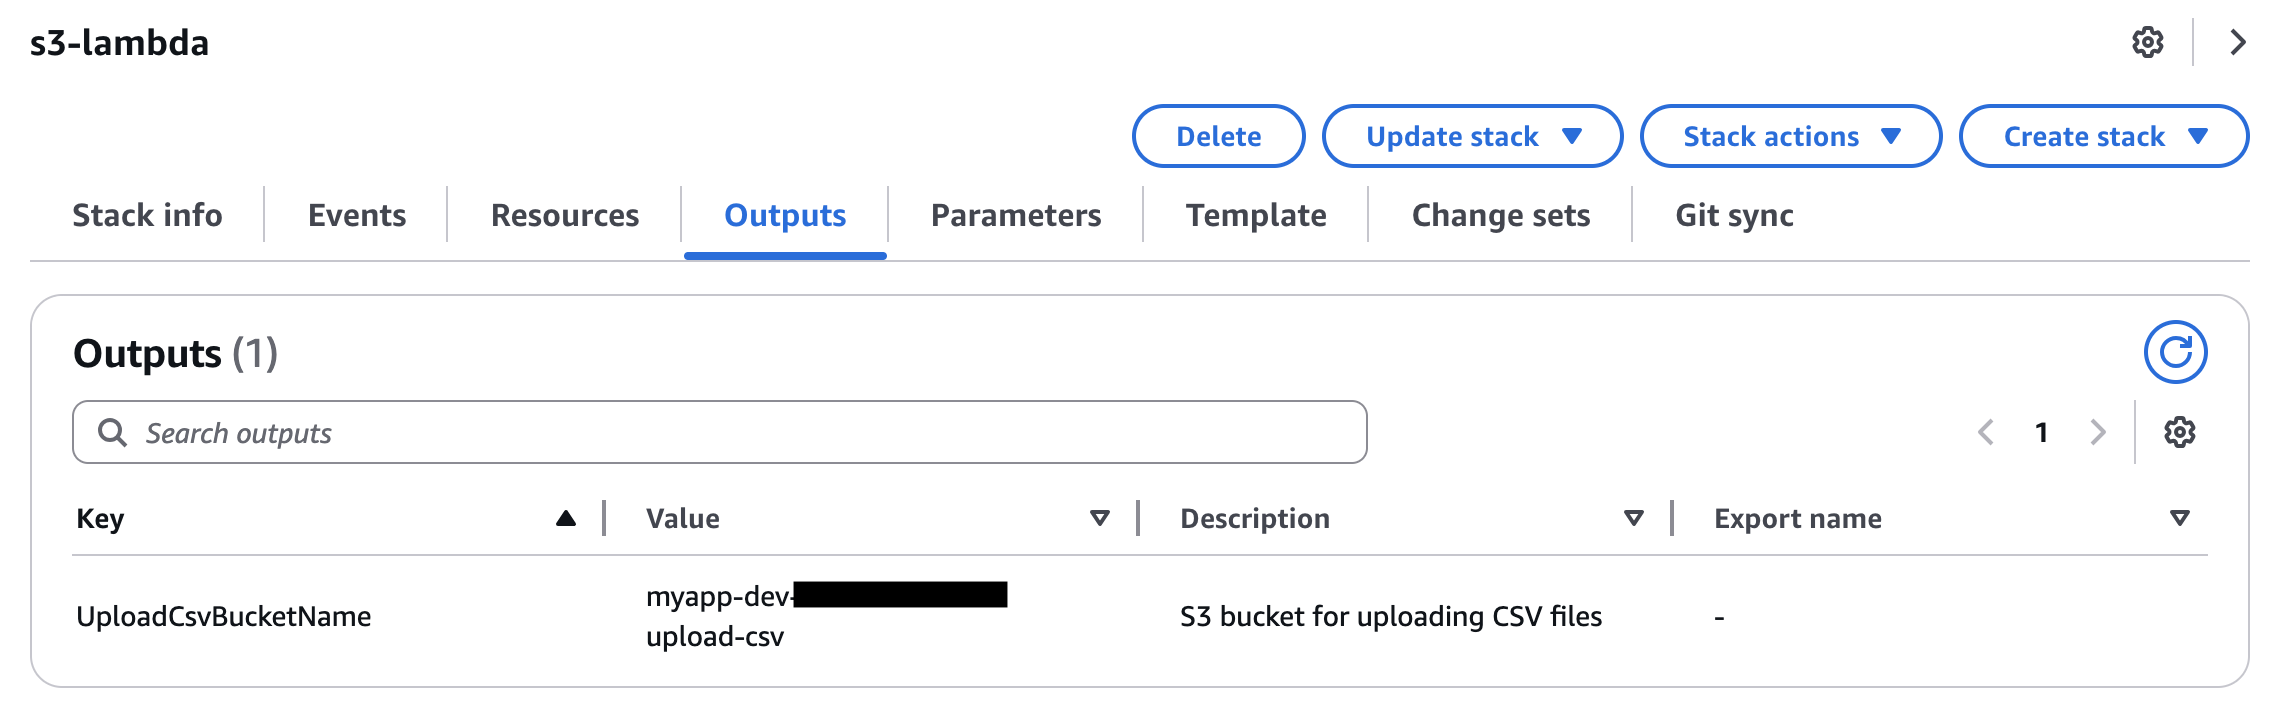
Task: Open Stack actions dropdown
Action: [1790, 136]
